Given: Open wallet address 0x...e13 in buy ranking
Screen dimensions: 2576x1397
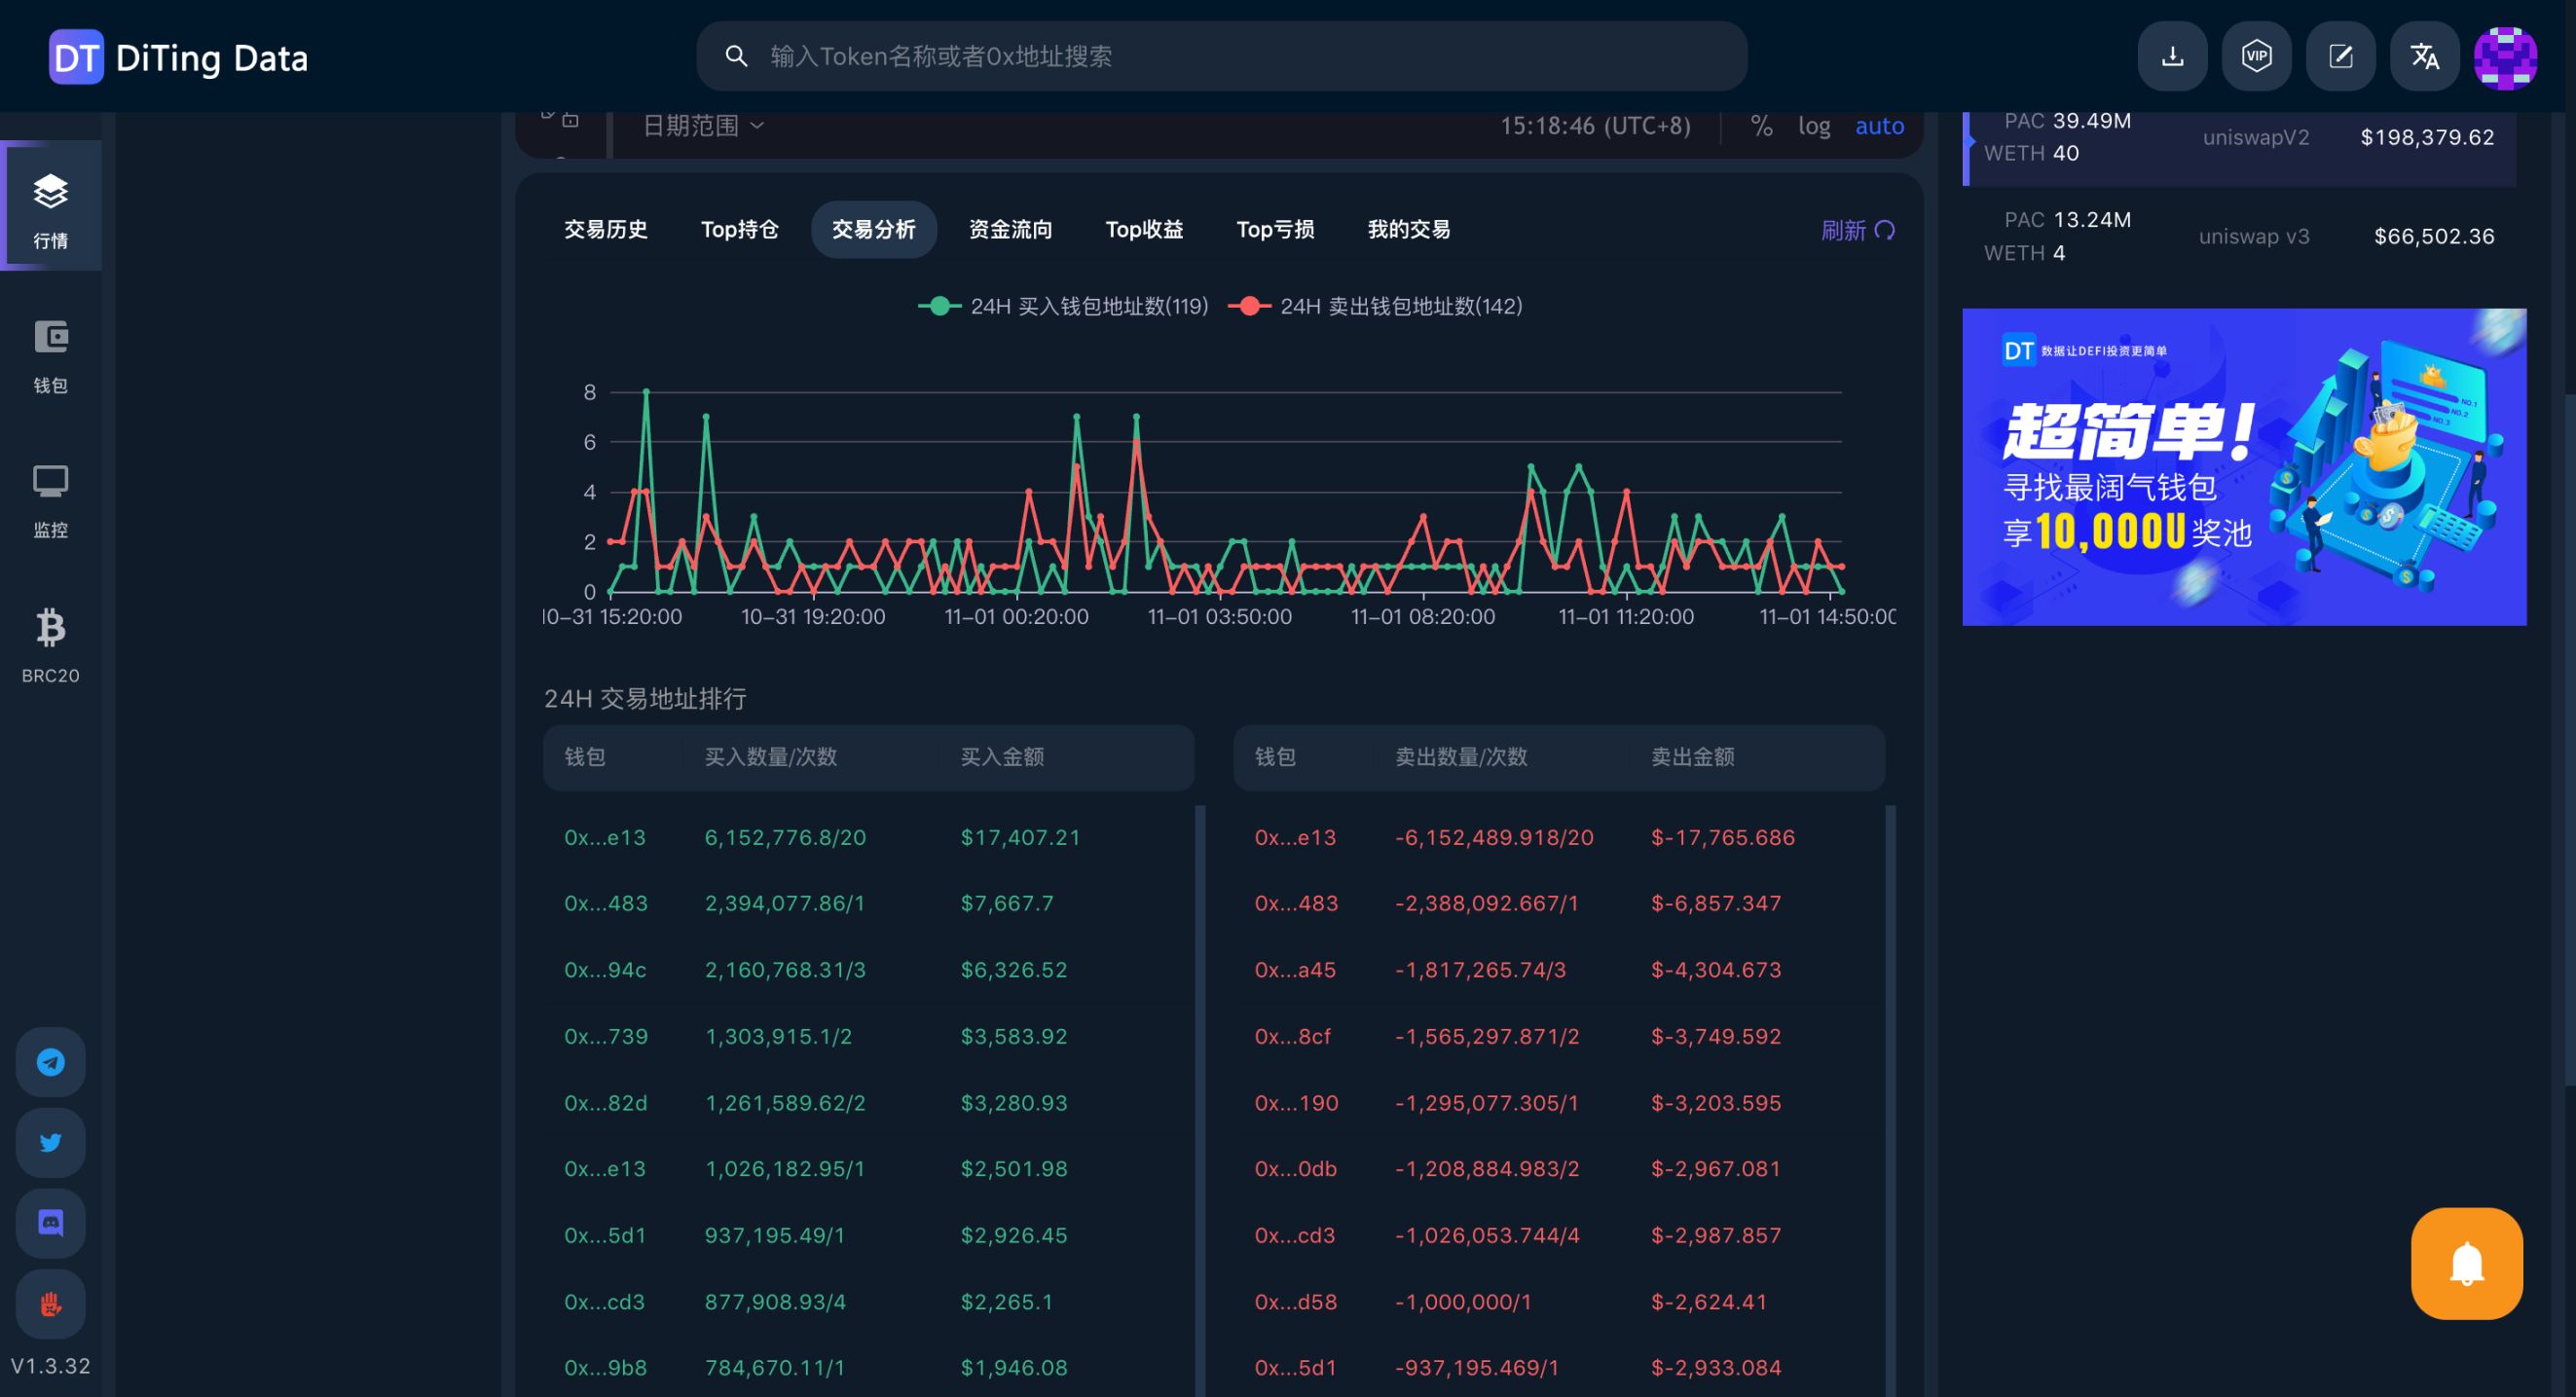Looking at the screenshot, I should point(605,837).
